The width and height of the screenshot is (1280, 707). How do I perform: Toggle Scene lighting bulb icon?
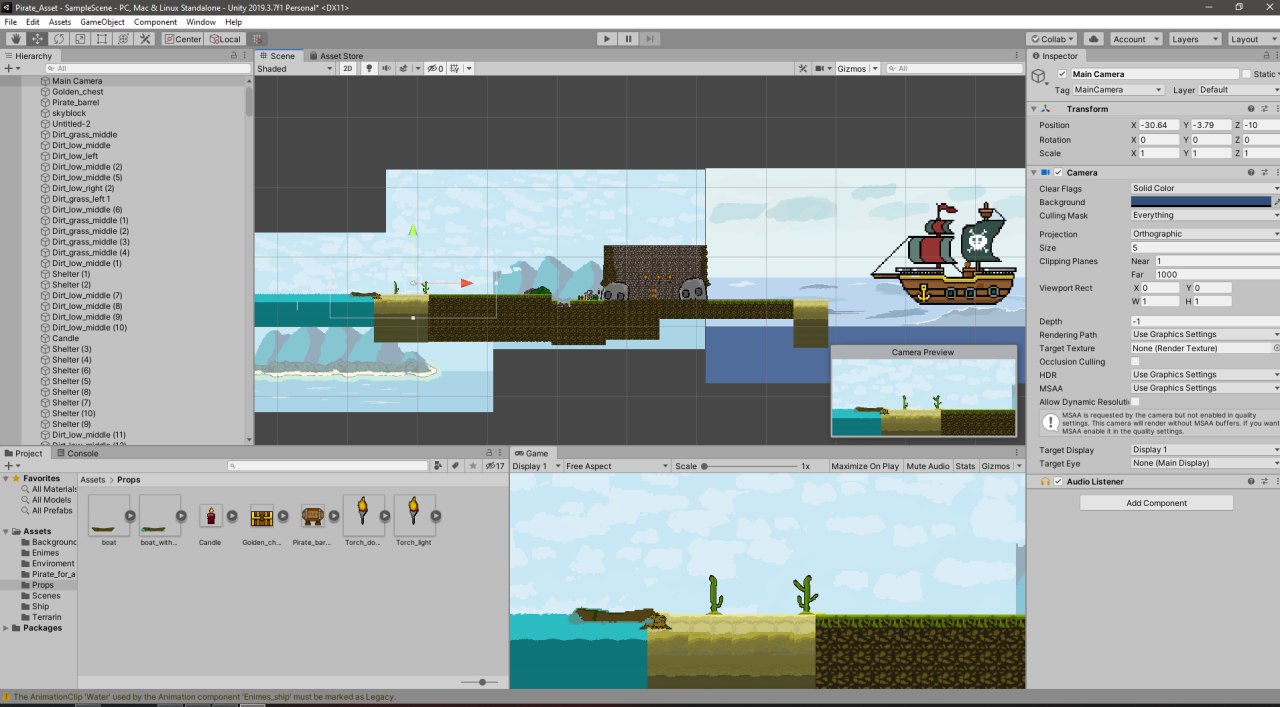[369, 69]
